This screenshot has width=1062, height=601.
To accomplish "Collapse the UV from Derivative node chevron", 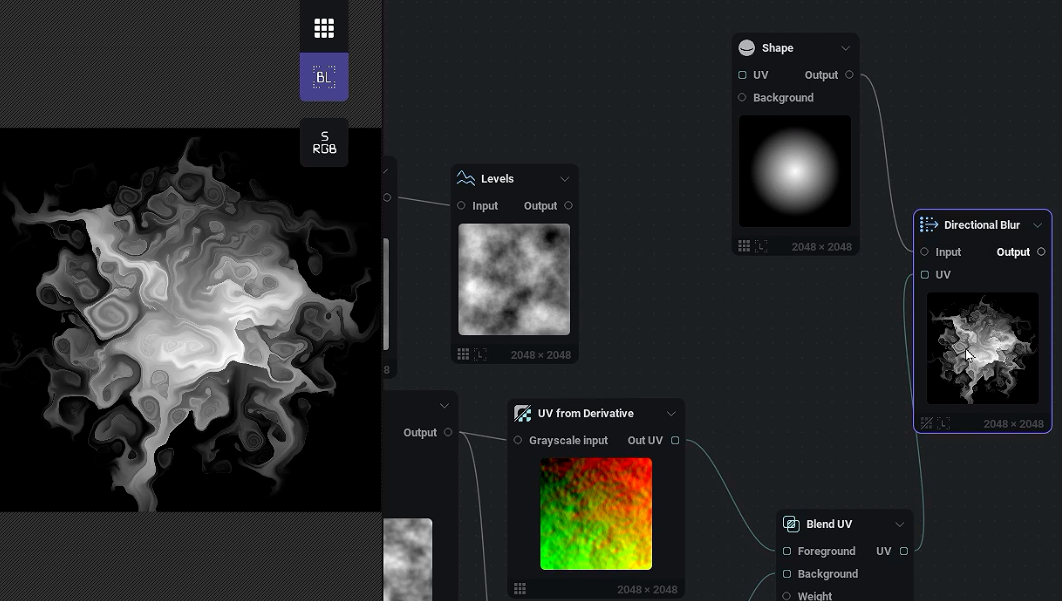I will pyautogui.click(x=671, y=413).
